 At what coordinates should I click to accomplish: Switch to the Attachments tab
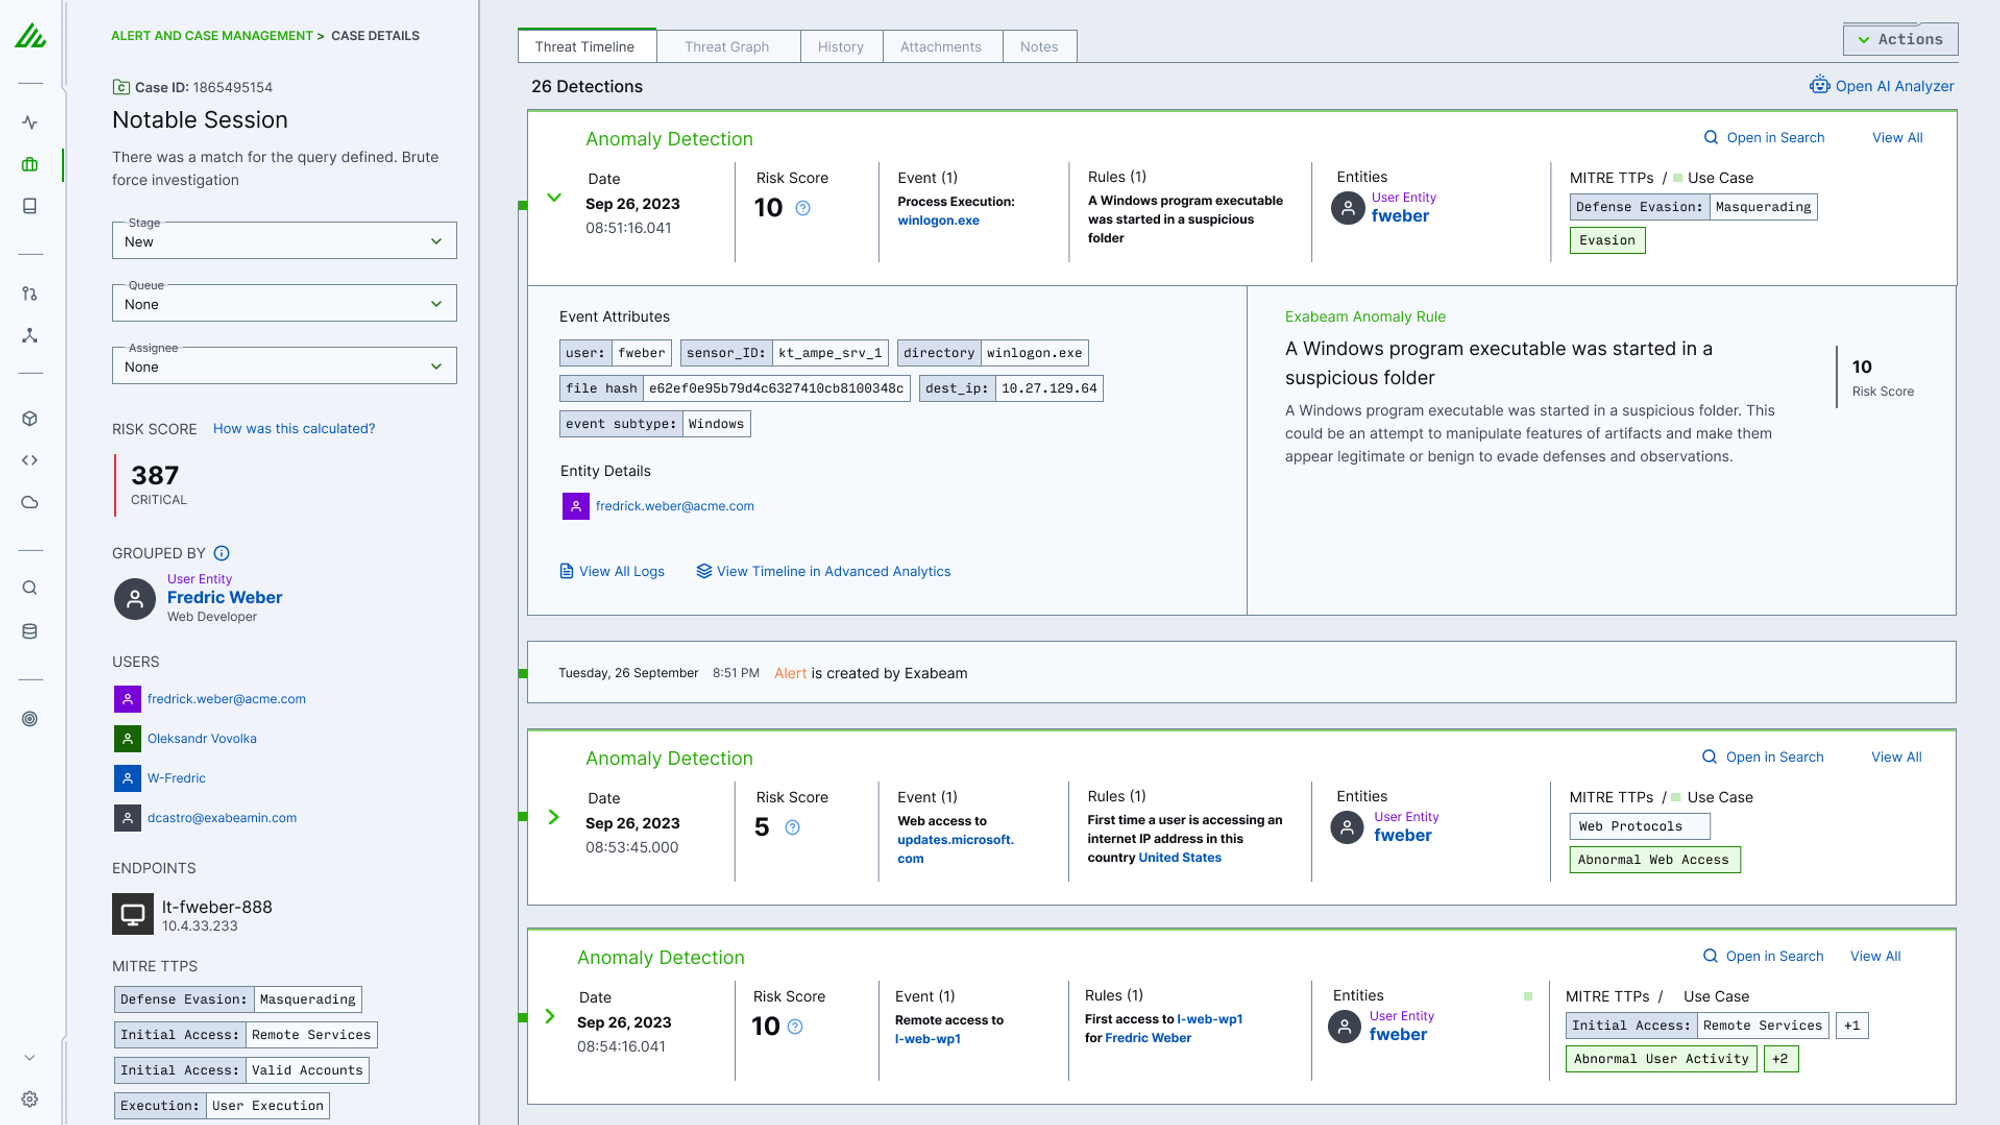point(940,47)
